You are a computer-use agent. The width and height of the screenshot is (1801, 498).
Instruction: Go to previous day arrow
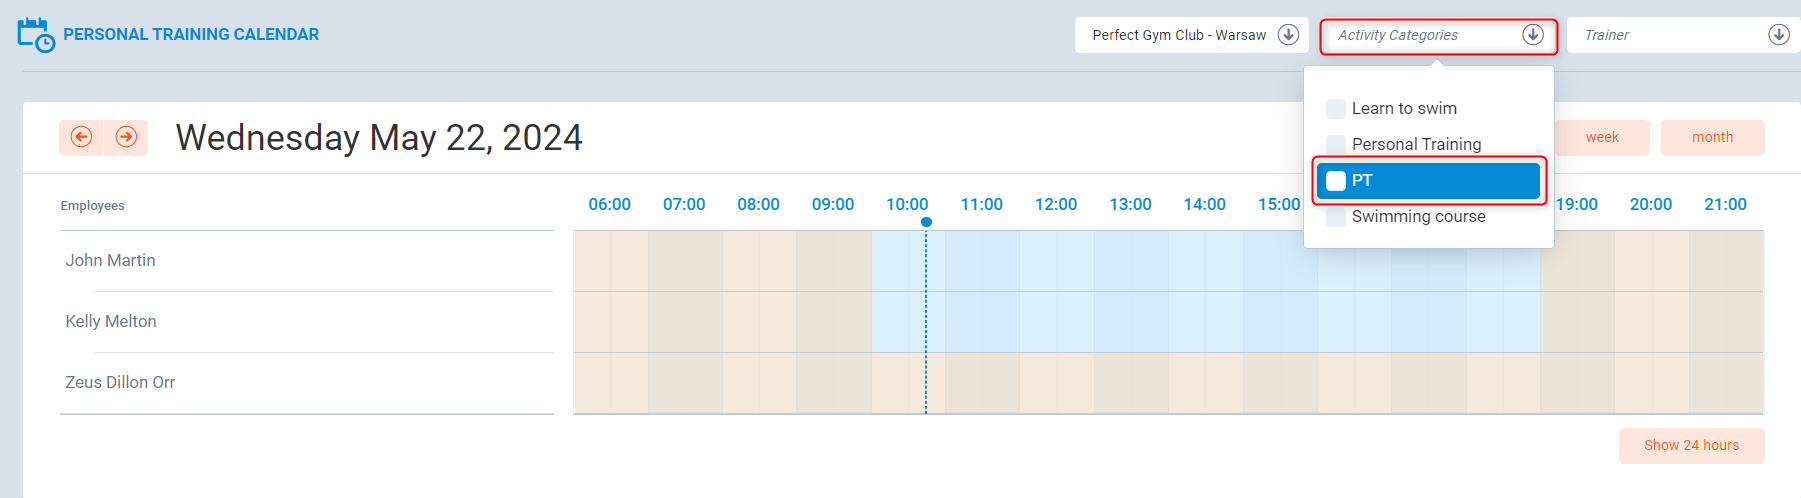pos(82,137)
